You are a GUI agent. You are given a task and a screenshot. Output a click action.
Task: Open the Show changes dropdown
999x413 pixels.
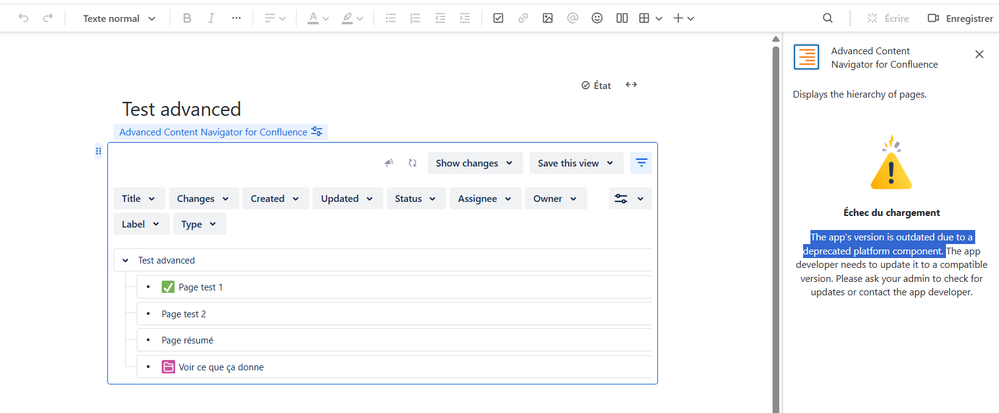(475, 163)
